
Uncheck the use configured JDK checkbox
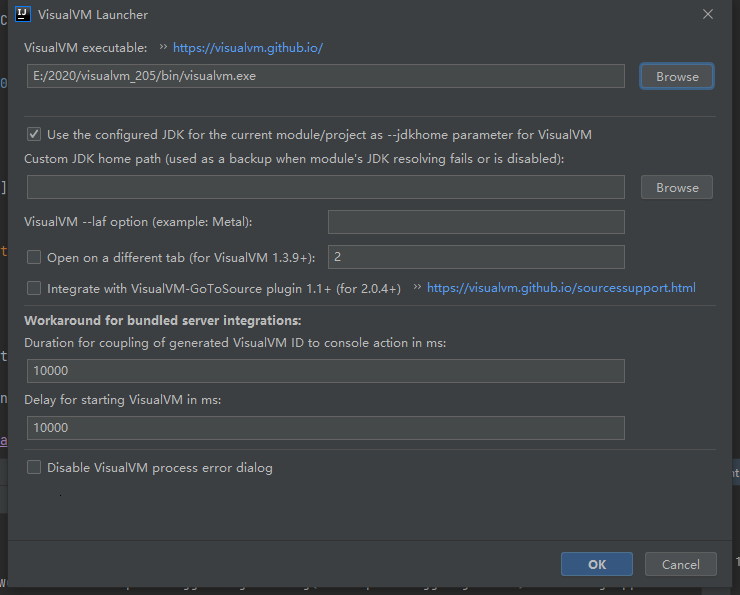(34, 134)
